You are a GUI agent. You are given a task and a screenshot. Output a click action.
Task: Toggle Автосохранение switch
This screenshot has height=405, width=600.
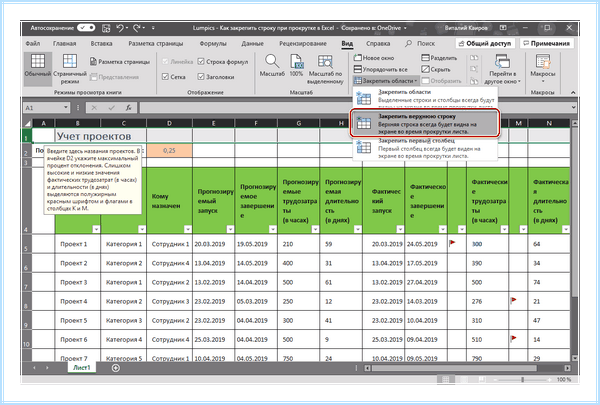click(x=86, y=28)
